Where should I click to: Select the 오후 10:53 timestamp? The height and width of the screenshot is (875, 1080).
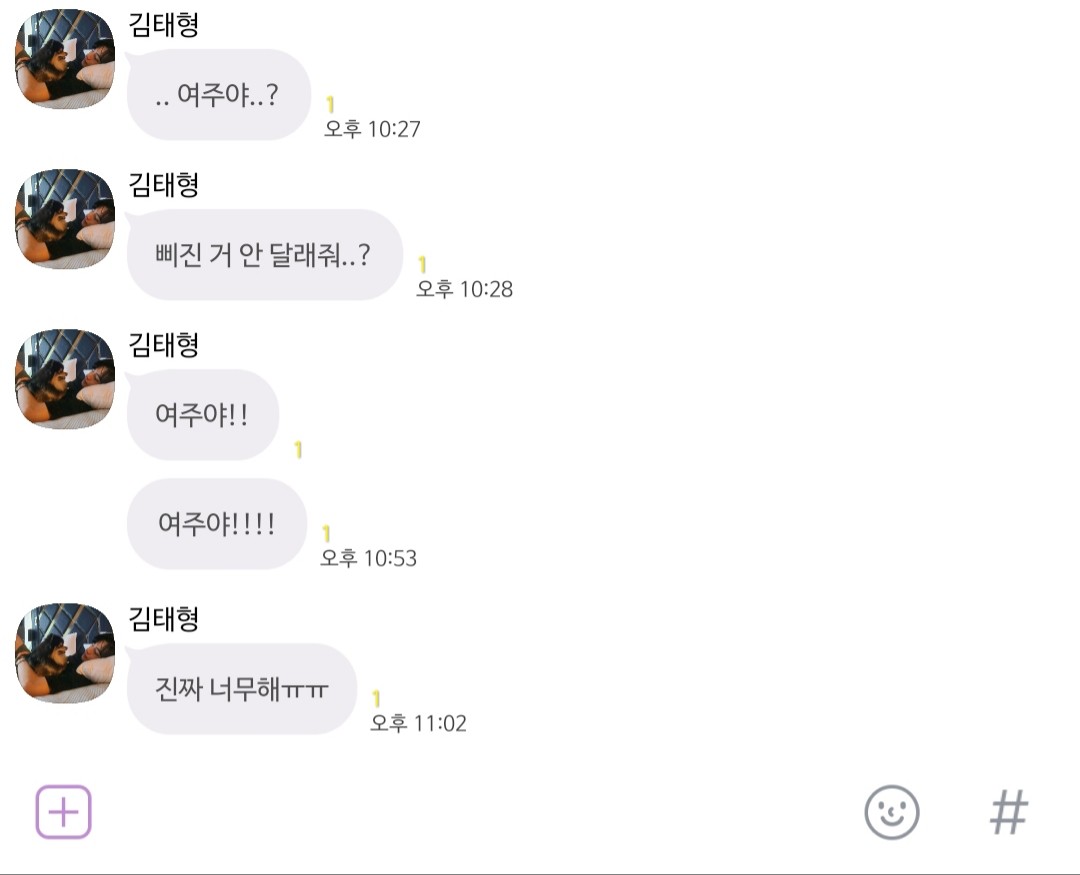click(x=368, y=558)
